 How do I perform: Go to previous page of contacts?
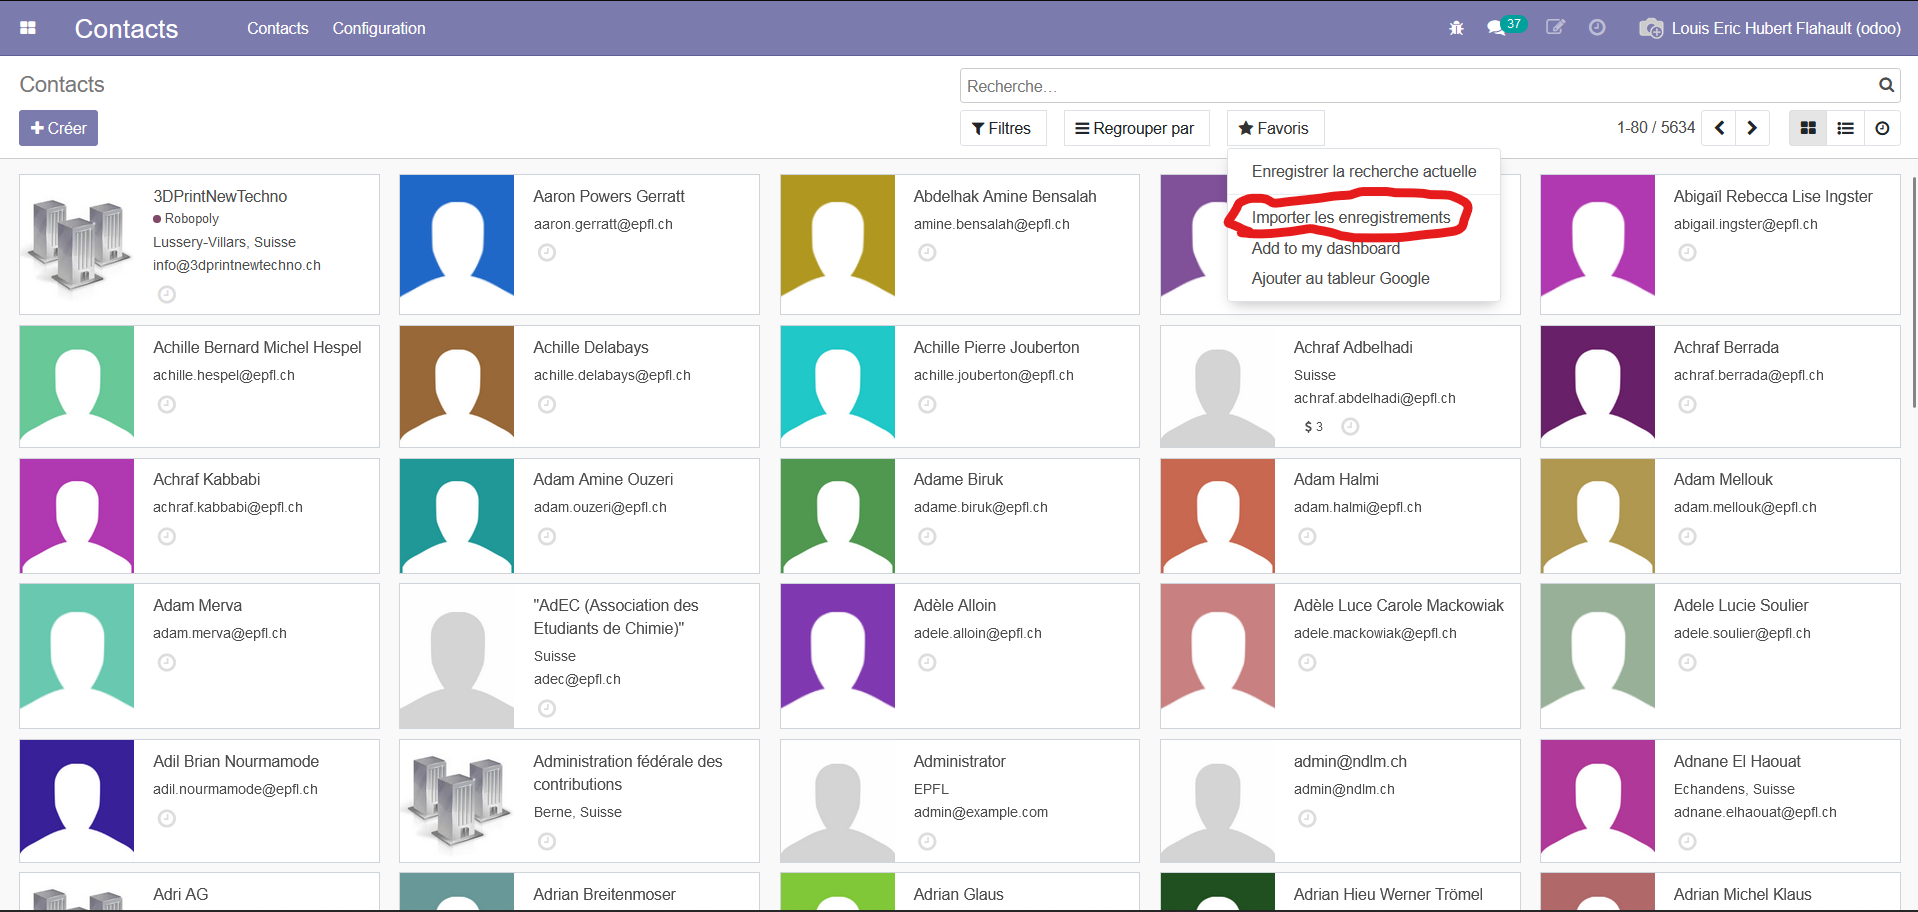tap(1719, 128)
